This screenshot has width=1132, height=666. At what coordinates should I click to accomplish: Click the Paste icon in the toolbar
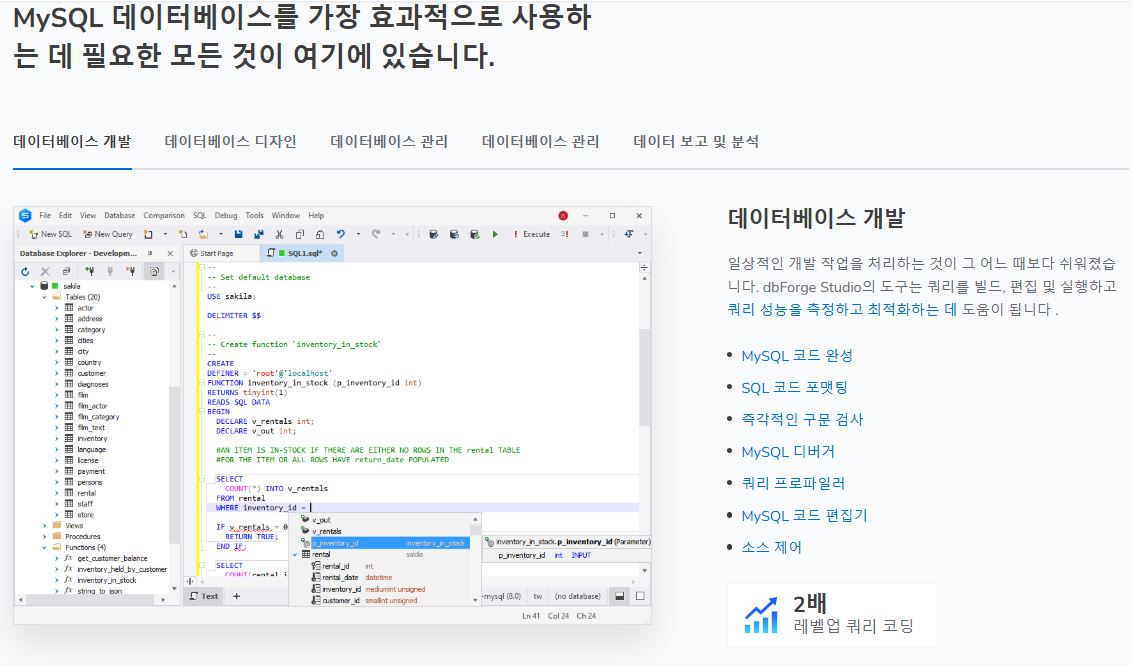[320, 235]
